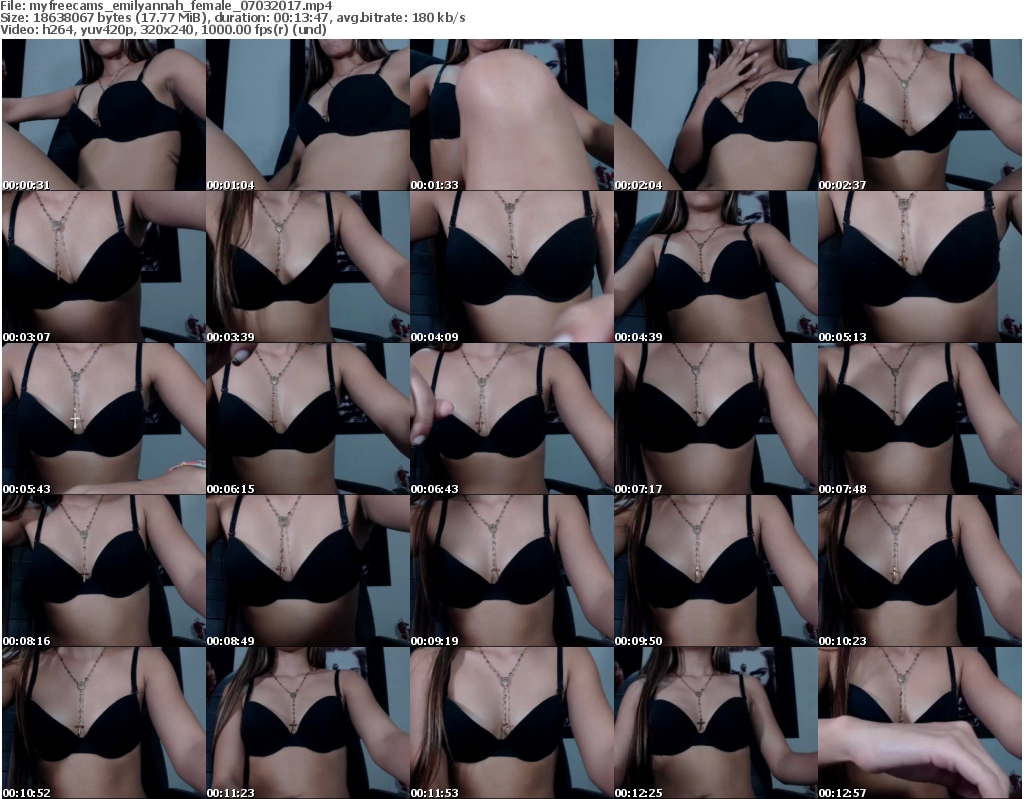
Task: Click the 00:09:19 preview frame
Action: (512, 571)
